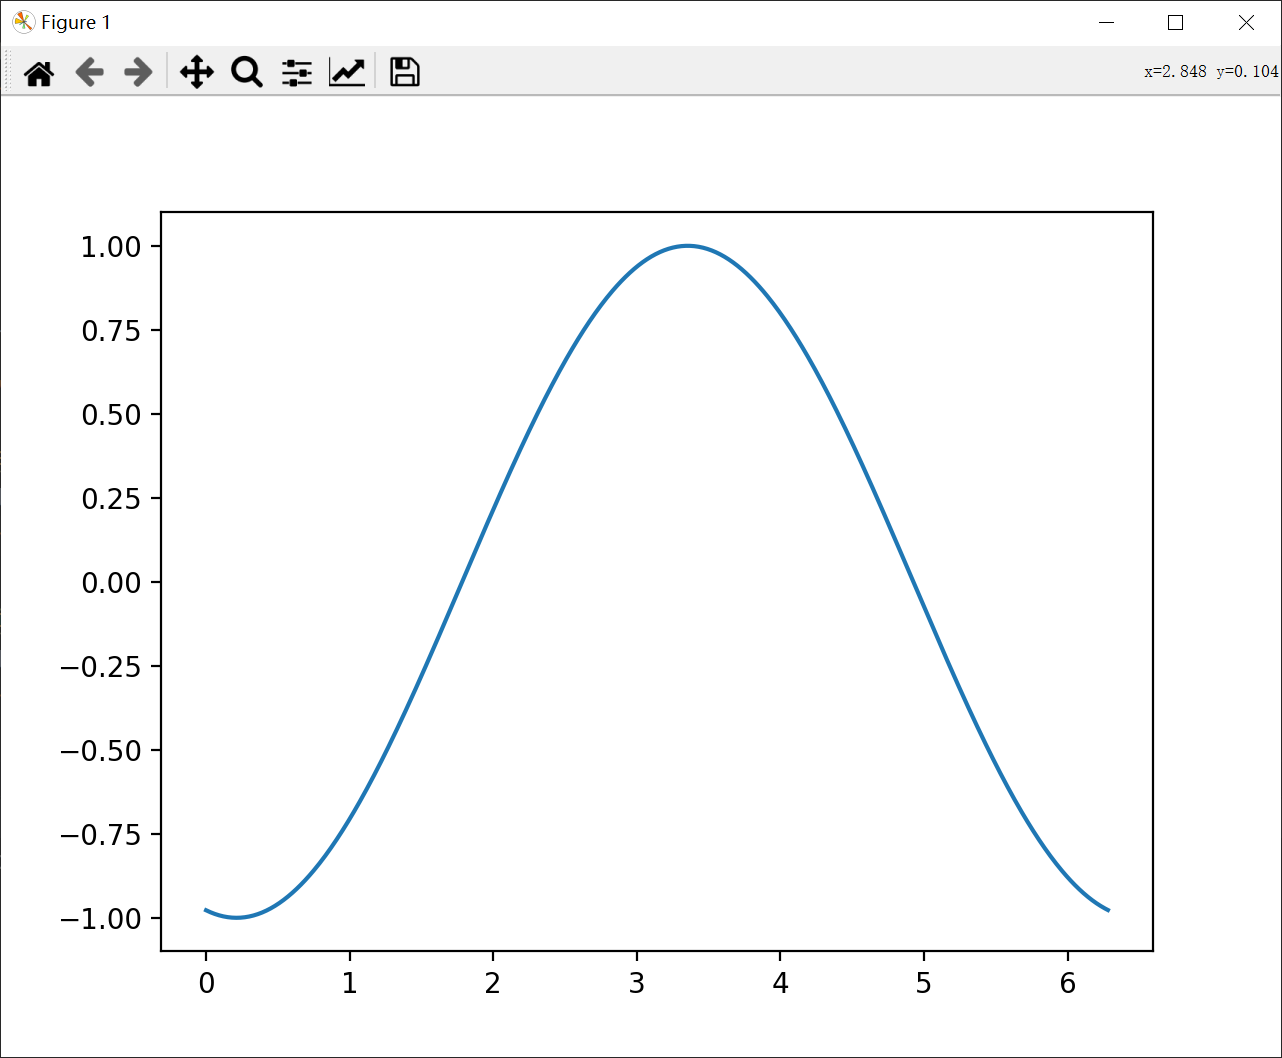Image resolution: width=1282 pixels, height=1058 pixels.
Task: Click the x-axis tick label 5
Action: (x=923, y=984)
